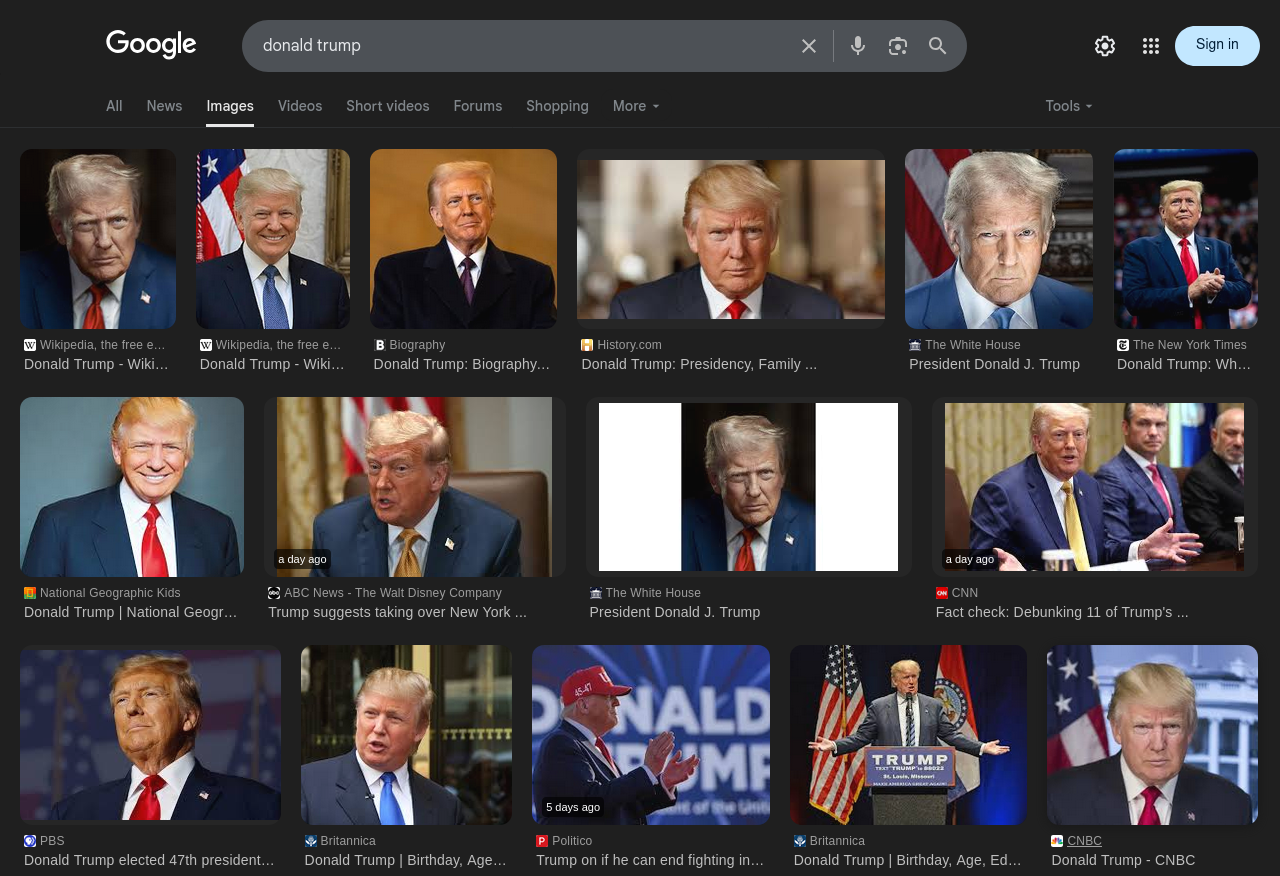Click the History.com source favicon

(587, 345)
